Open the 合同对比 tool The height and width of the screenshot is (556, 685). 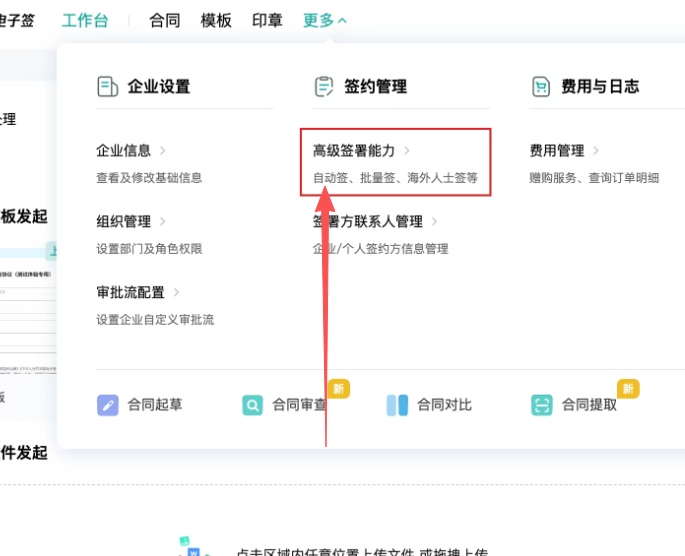pos(444,405)
